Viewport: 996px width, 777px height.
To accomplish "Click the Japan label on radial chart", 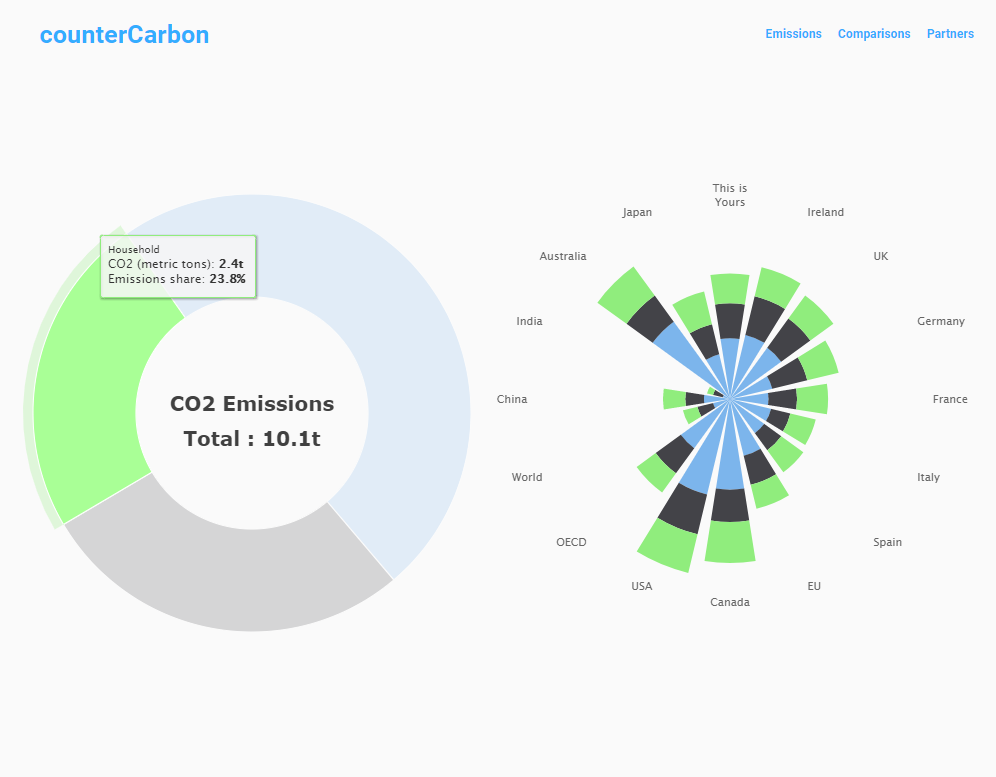I will coord(637,212).
